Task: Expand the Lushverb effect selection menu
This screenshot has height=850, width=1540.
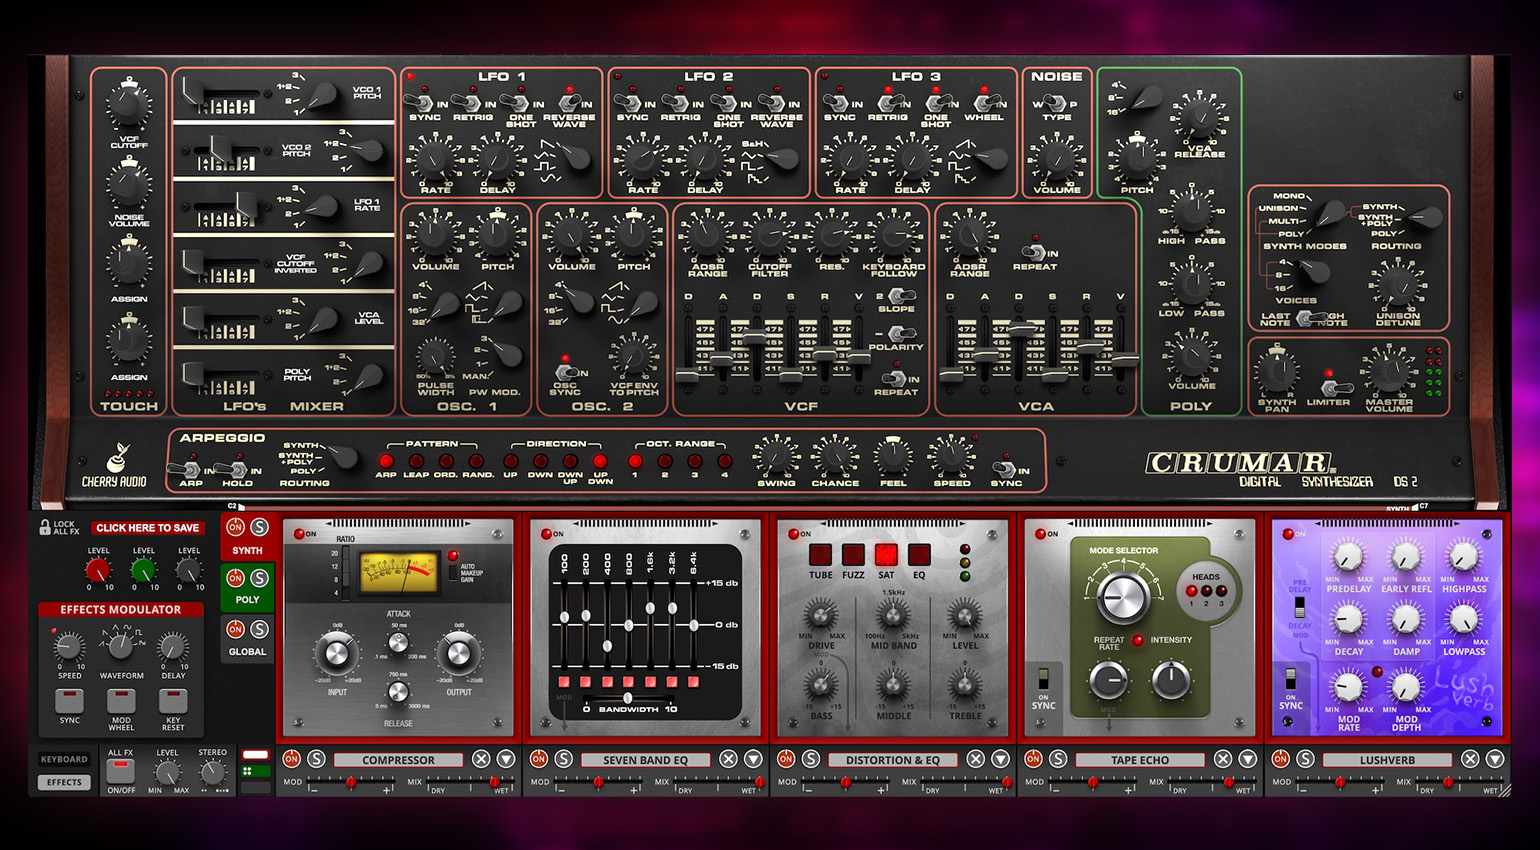Action: click(1494, 759)
